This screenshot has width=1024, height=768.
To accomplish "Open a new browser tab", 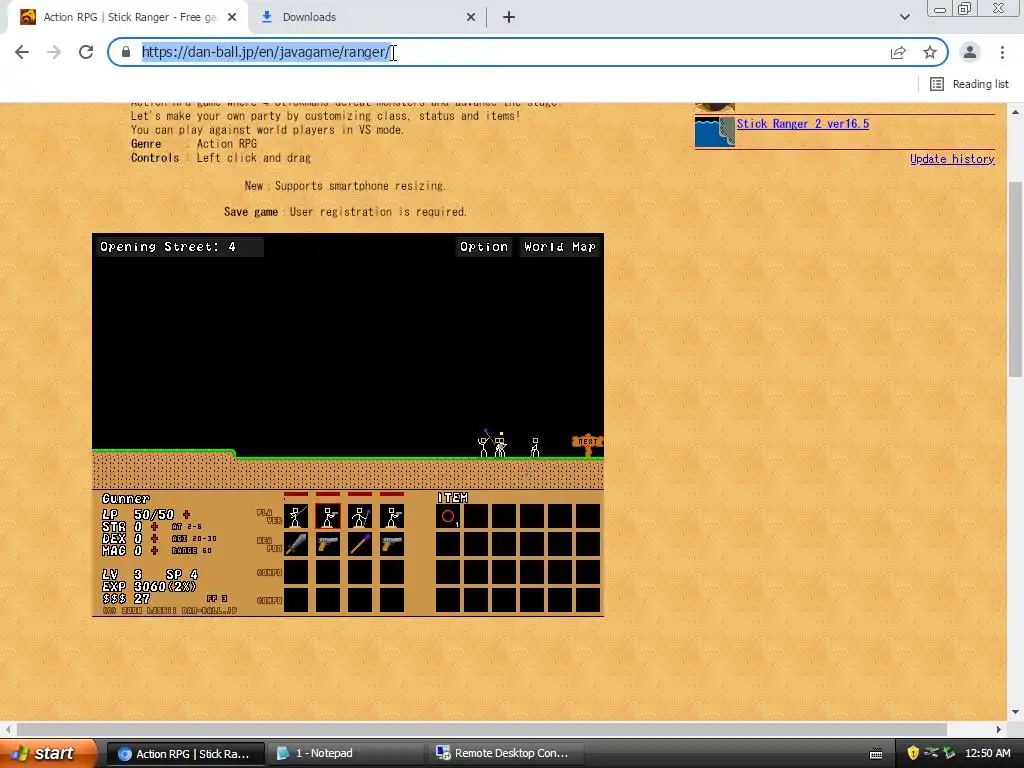I will pos(509,17).
